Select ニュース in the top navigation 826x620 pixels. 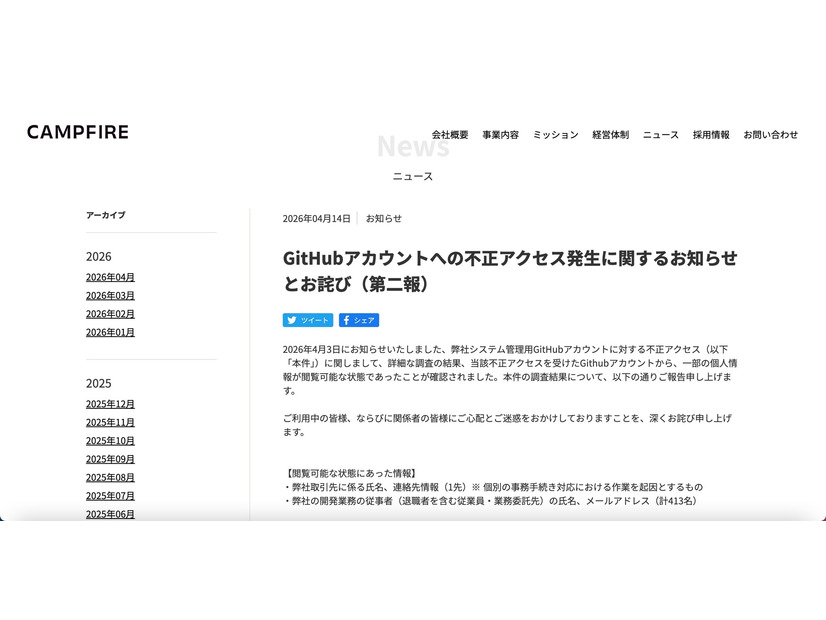click(x=661, y=135)
